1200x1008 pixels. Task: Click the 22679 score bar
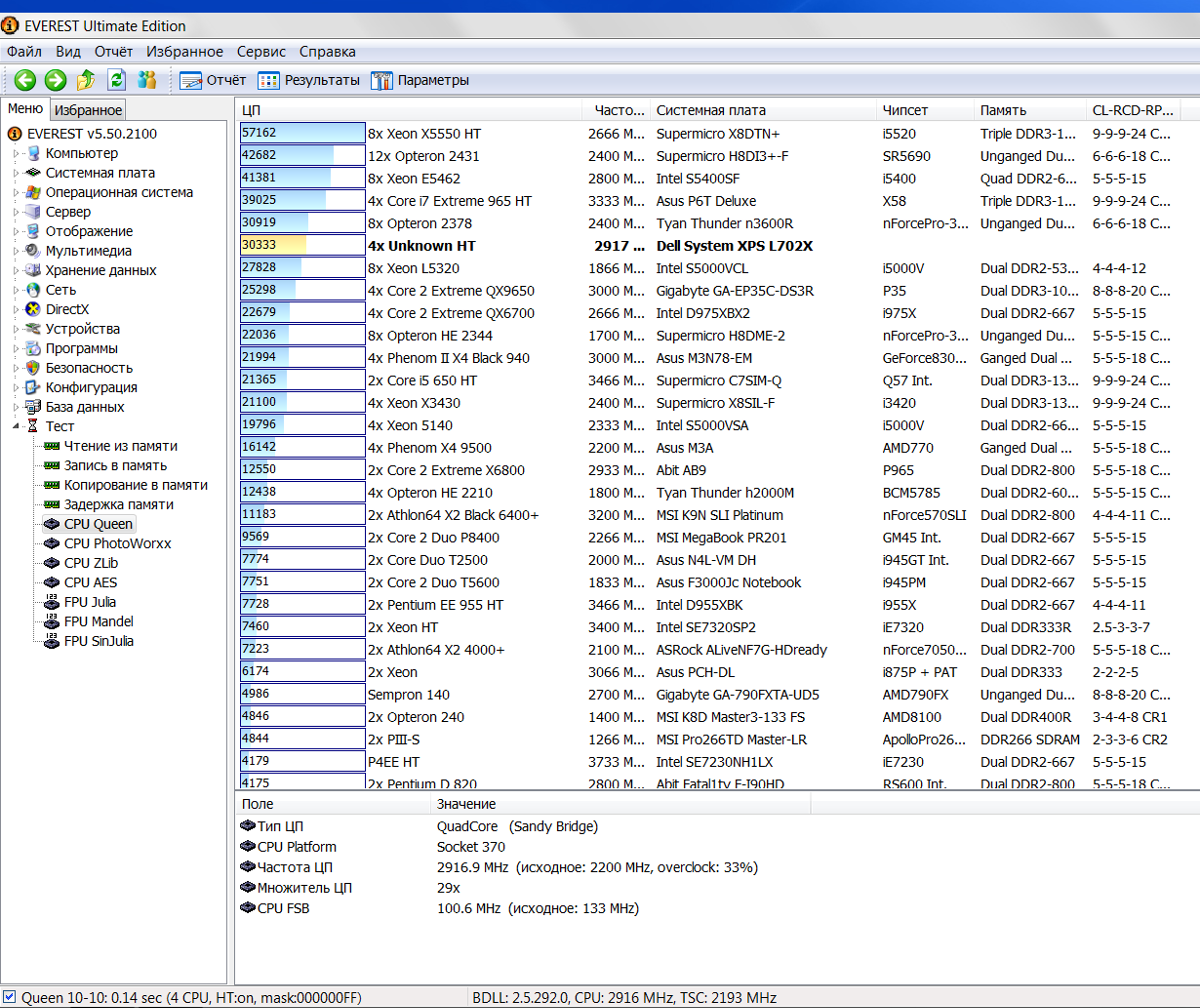click(x=303, y=313)
